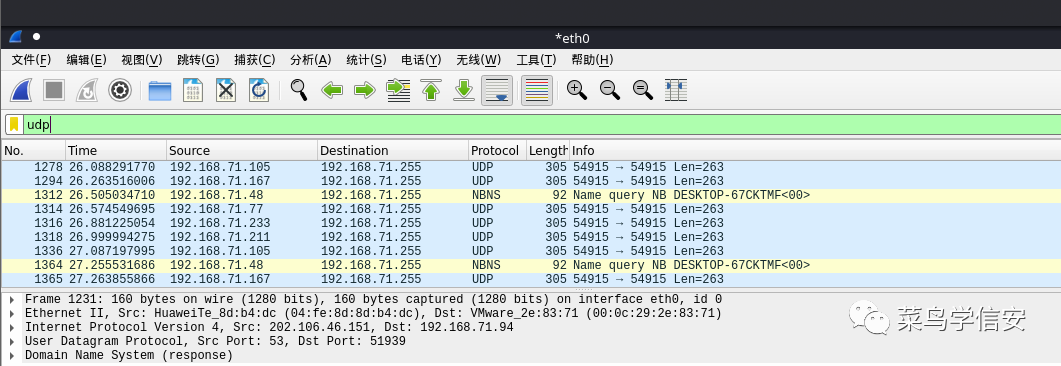This screenshot has height=366, width=1061.
Task: Toggle auto-scroll during live capture
Action: (x=497, y=90)
